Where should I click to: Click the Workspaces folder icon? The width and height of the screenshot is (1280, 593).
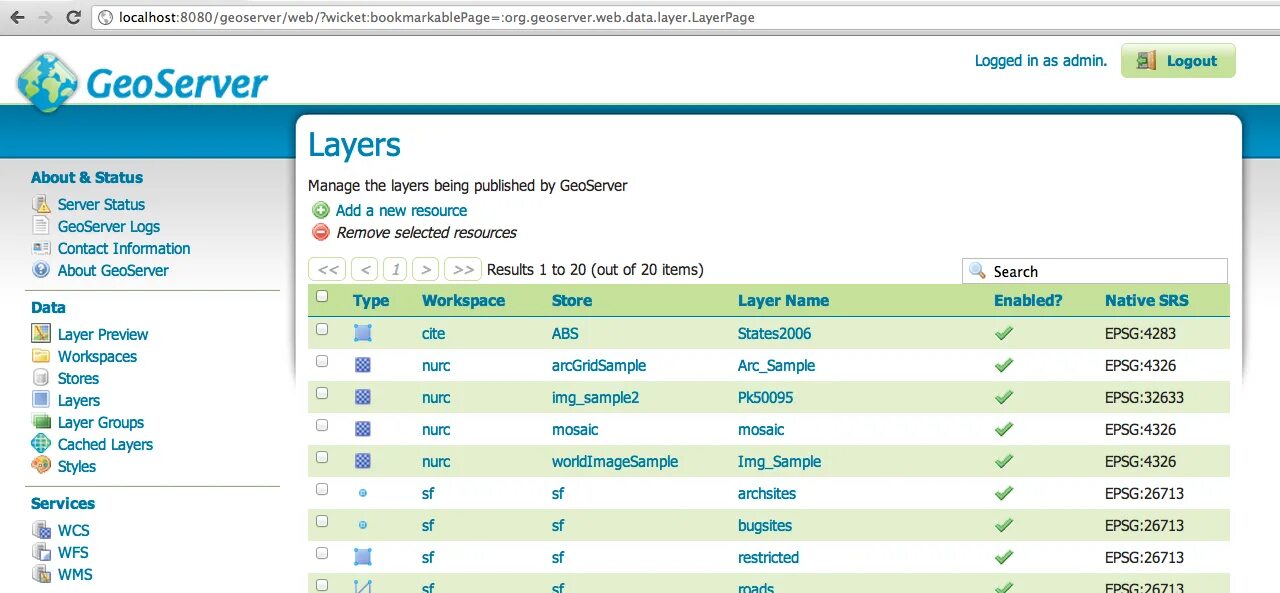[41, 356]
